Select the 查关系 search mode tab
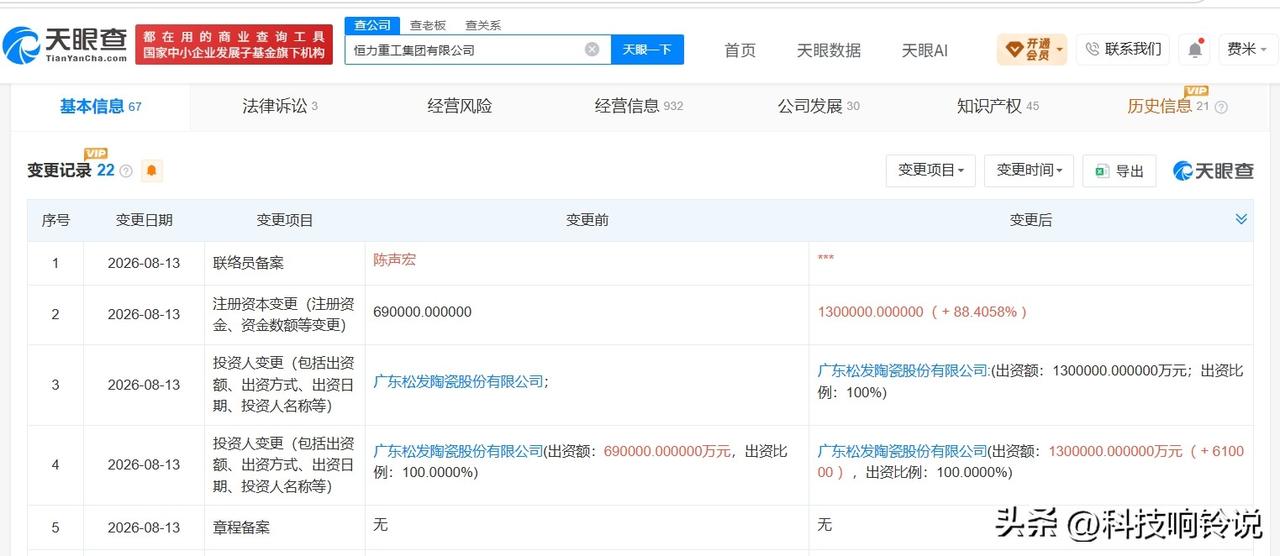1280x556 pixels. point(483,25)
